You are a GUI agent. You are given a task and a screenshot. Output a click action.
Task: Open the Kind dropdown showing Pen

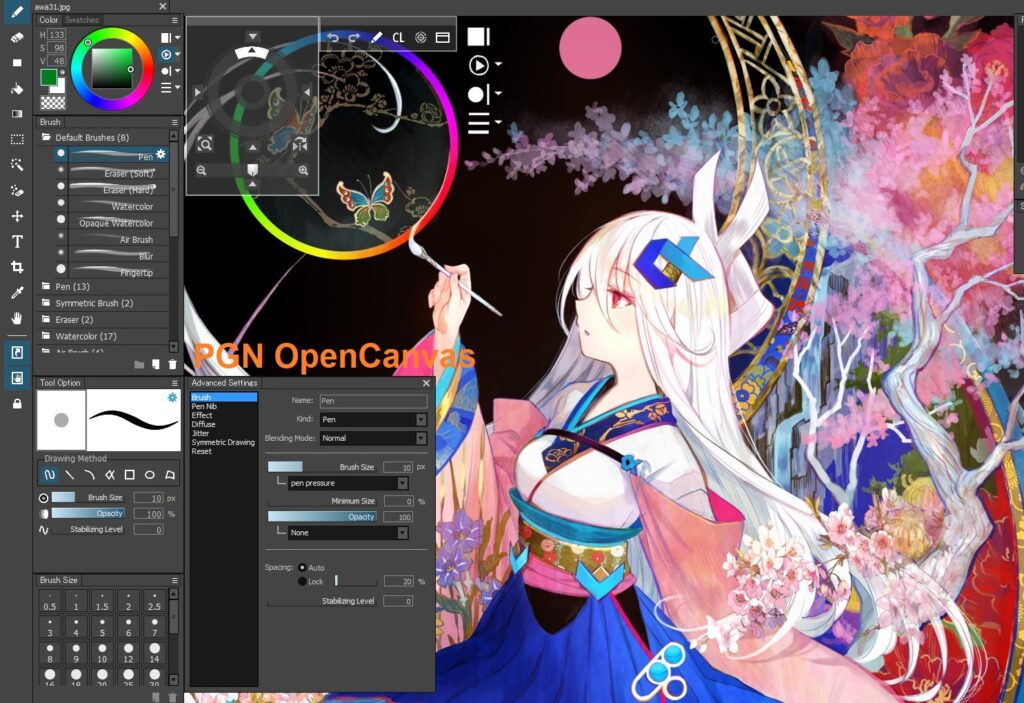point(374,419)
